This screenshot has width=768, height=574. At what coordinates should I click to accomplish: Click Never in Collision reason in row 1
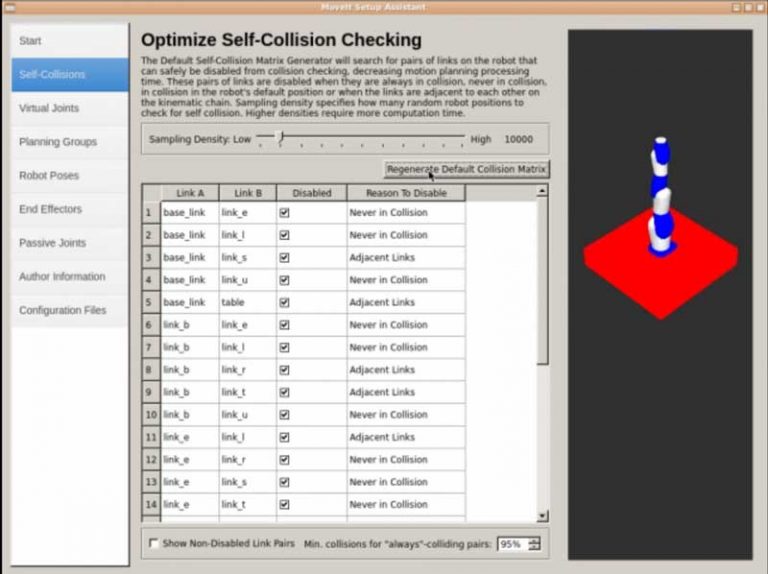406,213
